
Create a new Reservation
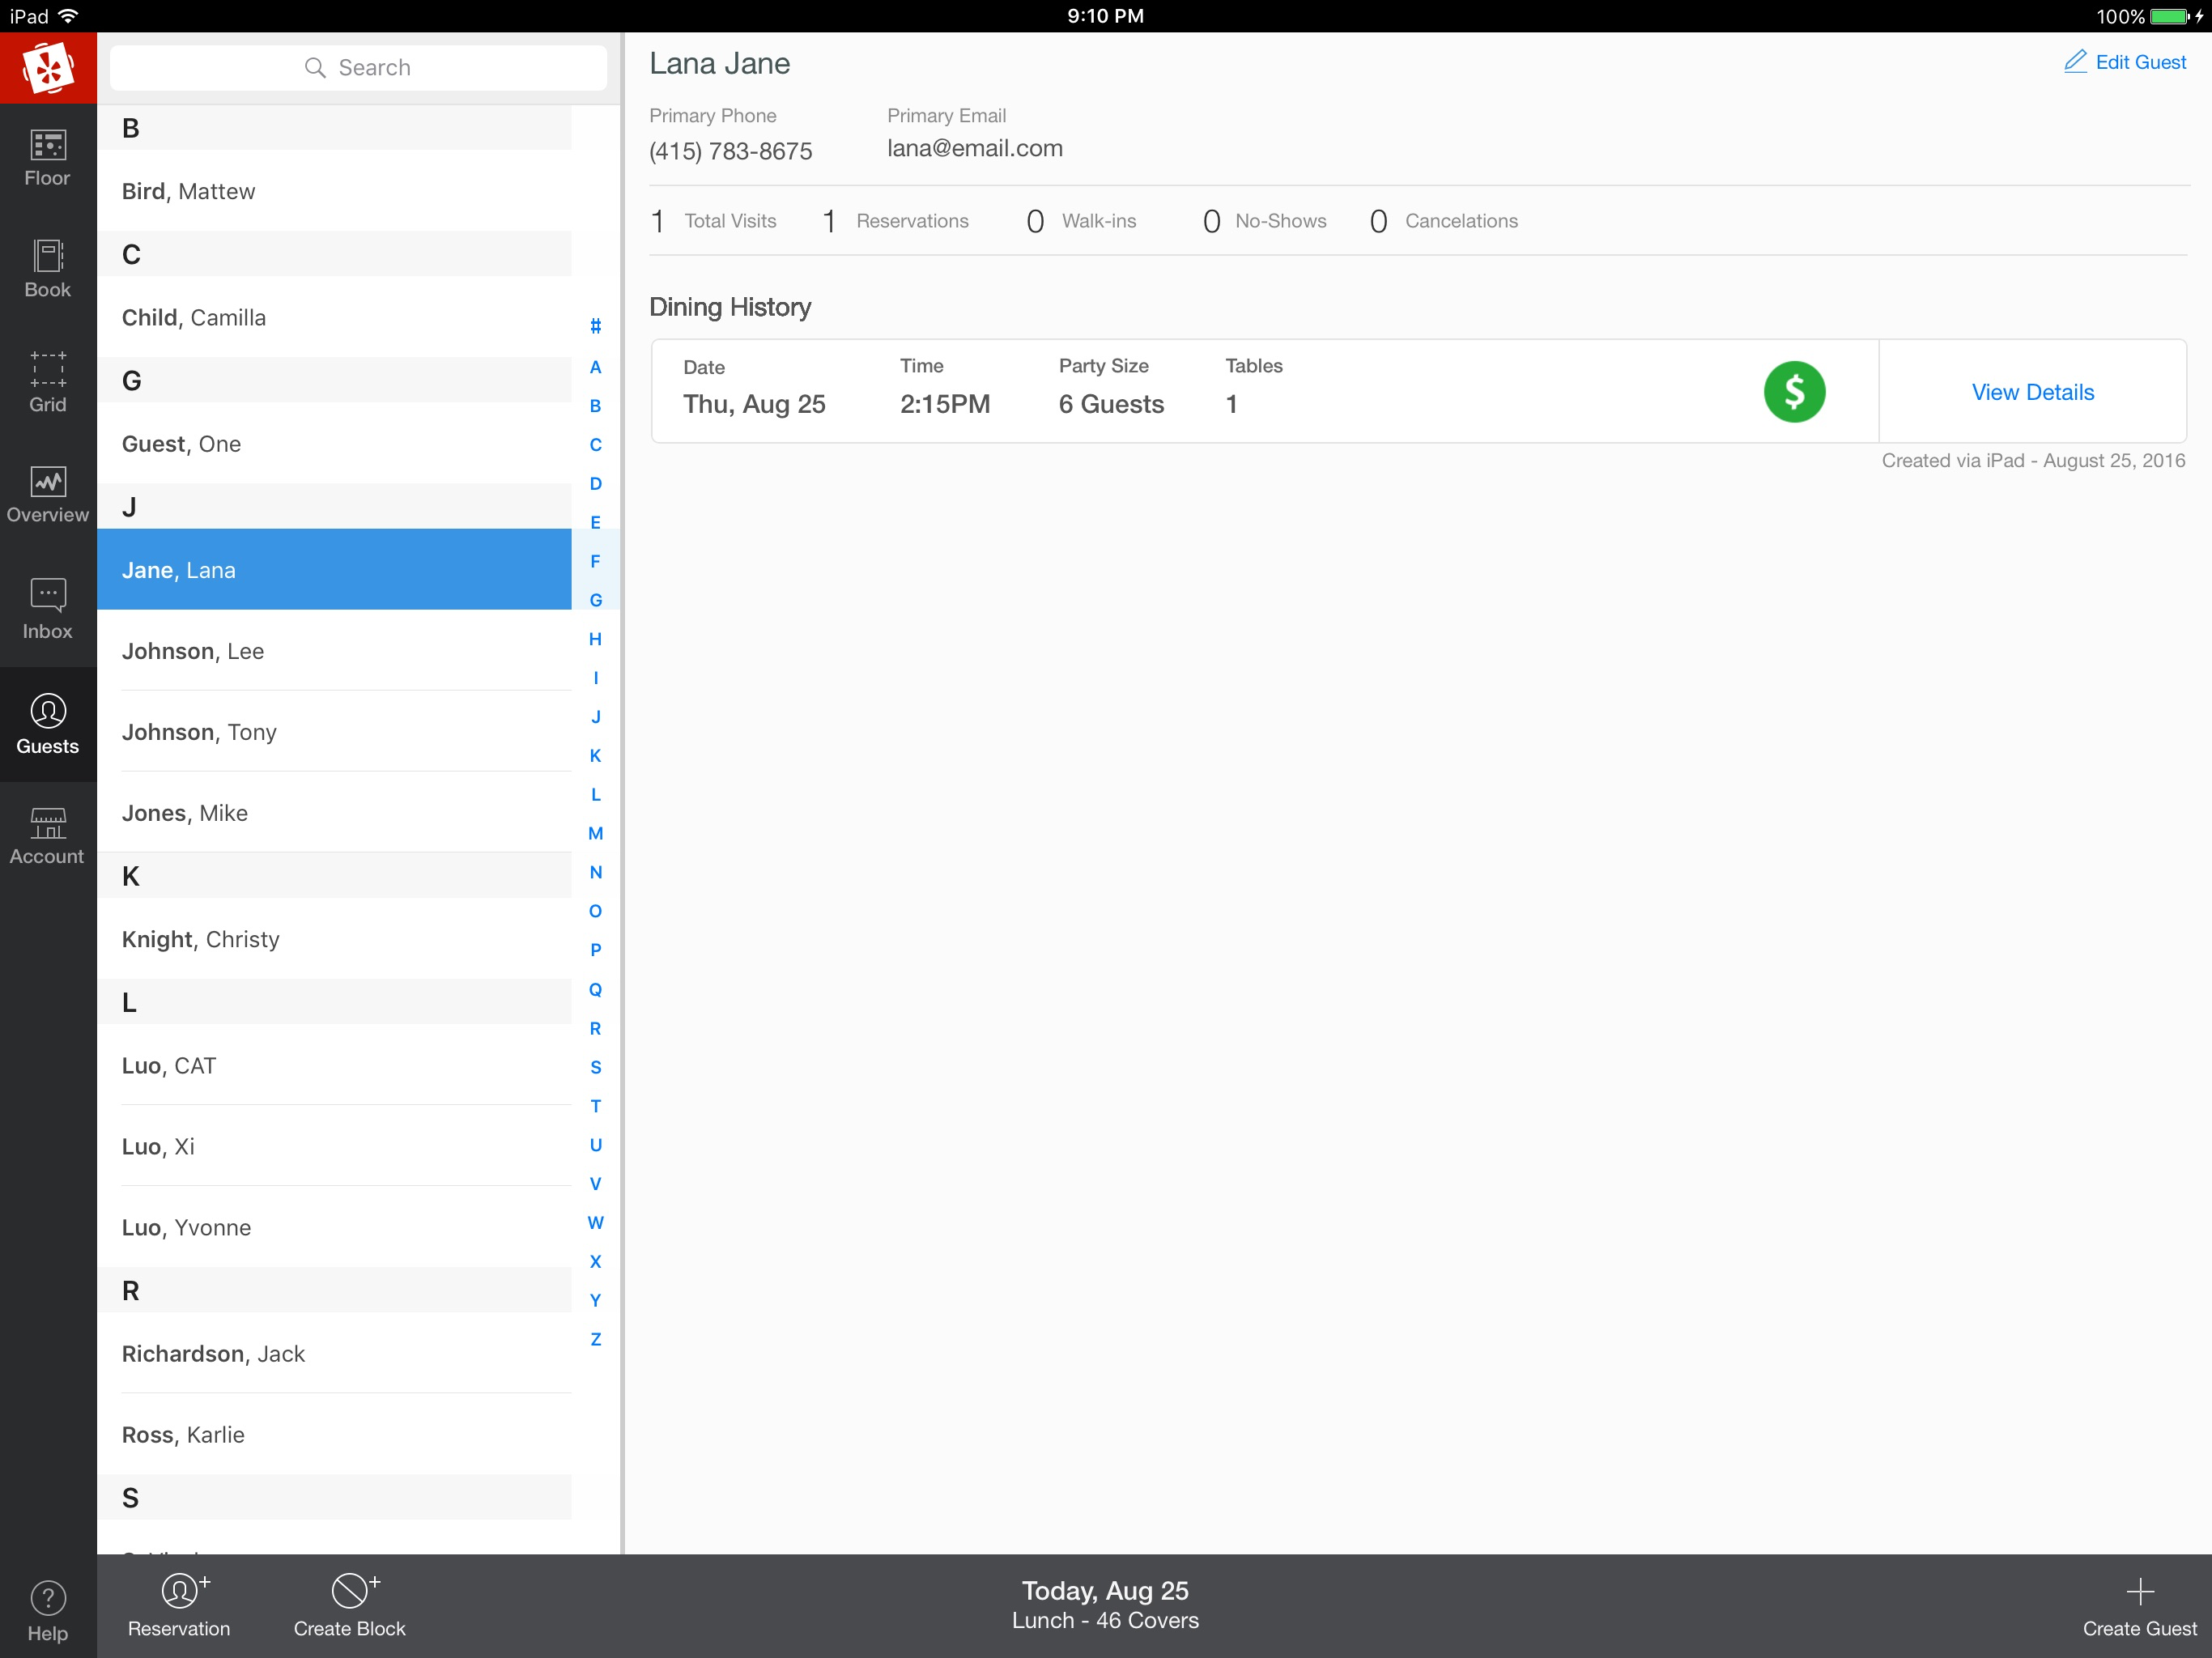click(x=179, y=1605)
